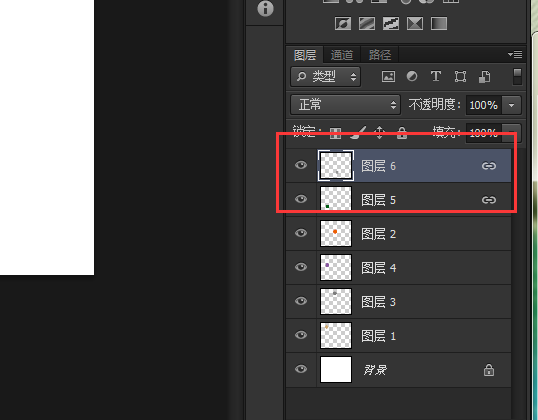The image size is (538, 420).
Task: Click the shape layer filter icon
Action: [x=460, y=76]
